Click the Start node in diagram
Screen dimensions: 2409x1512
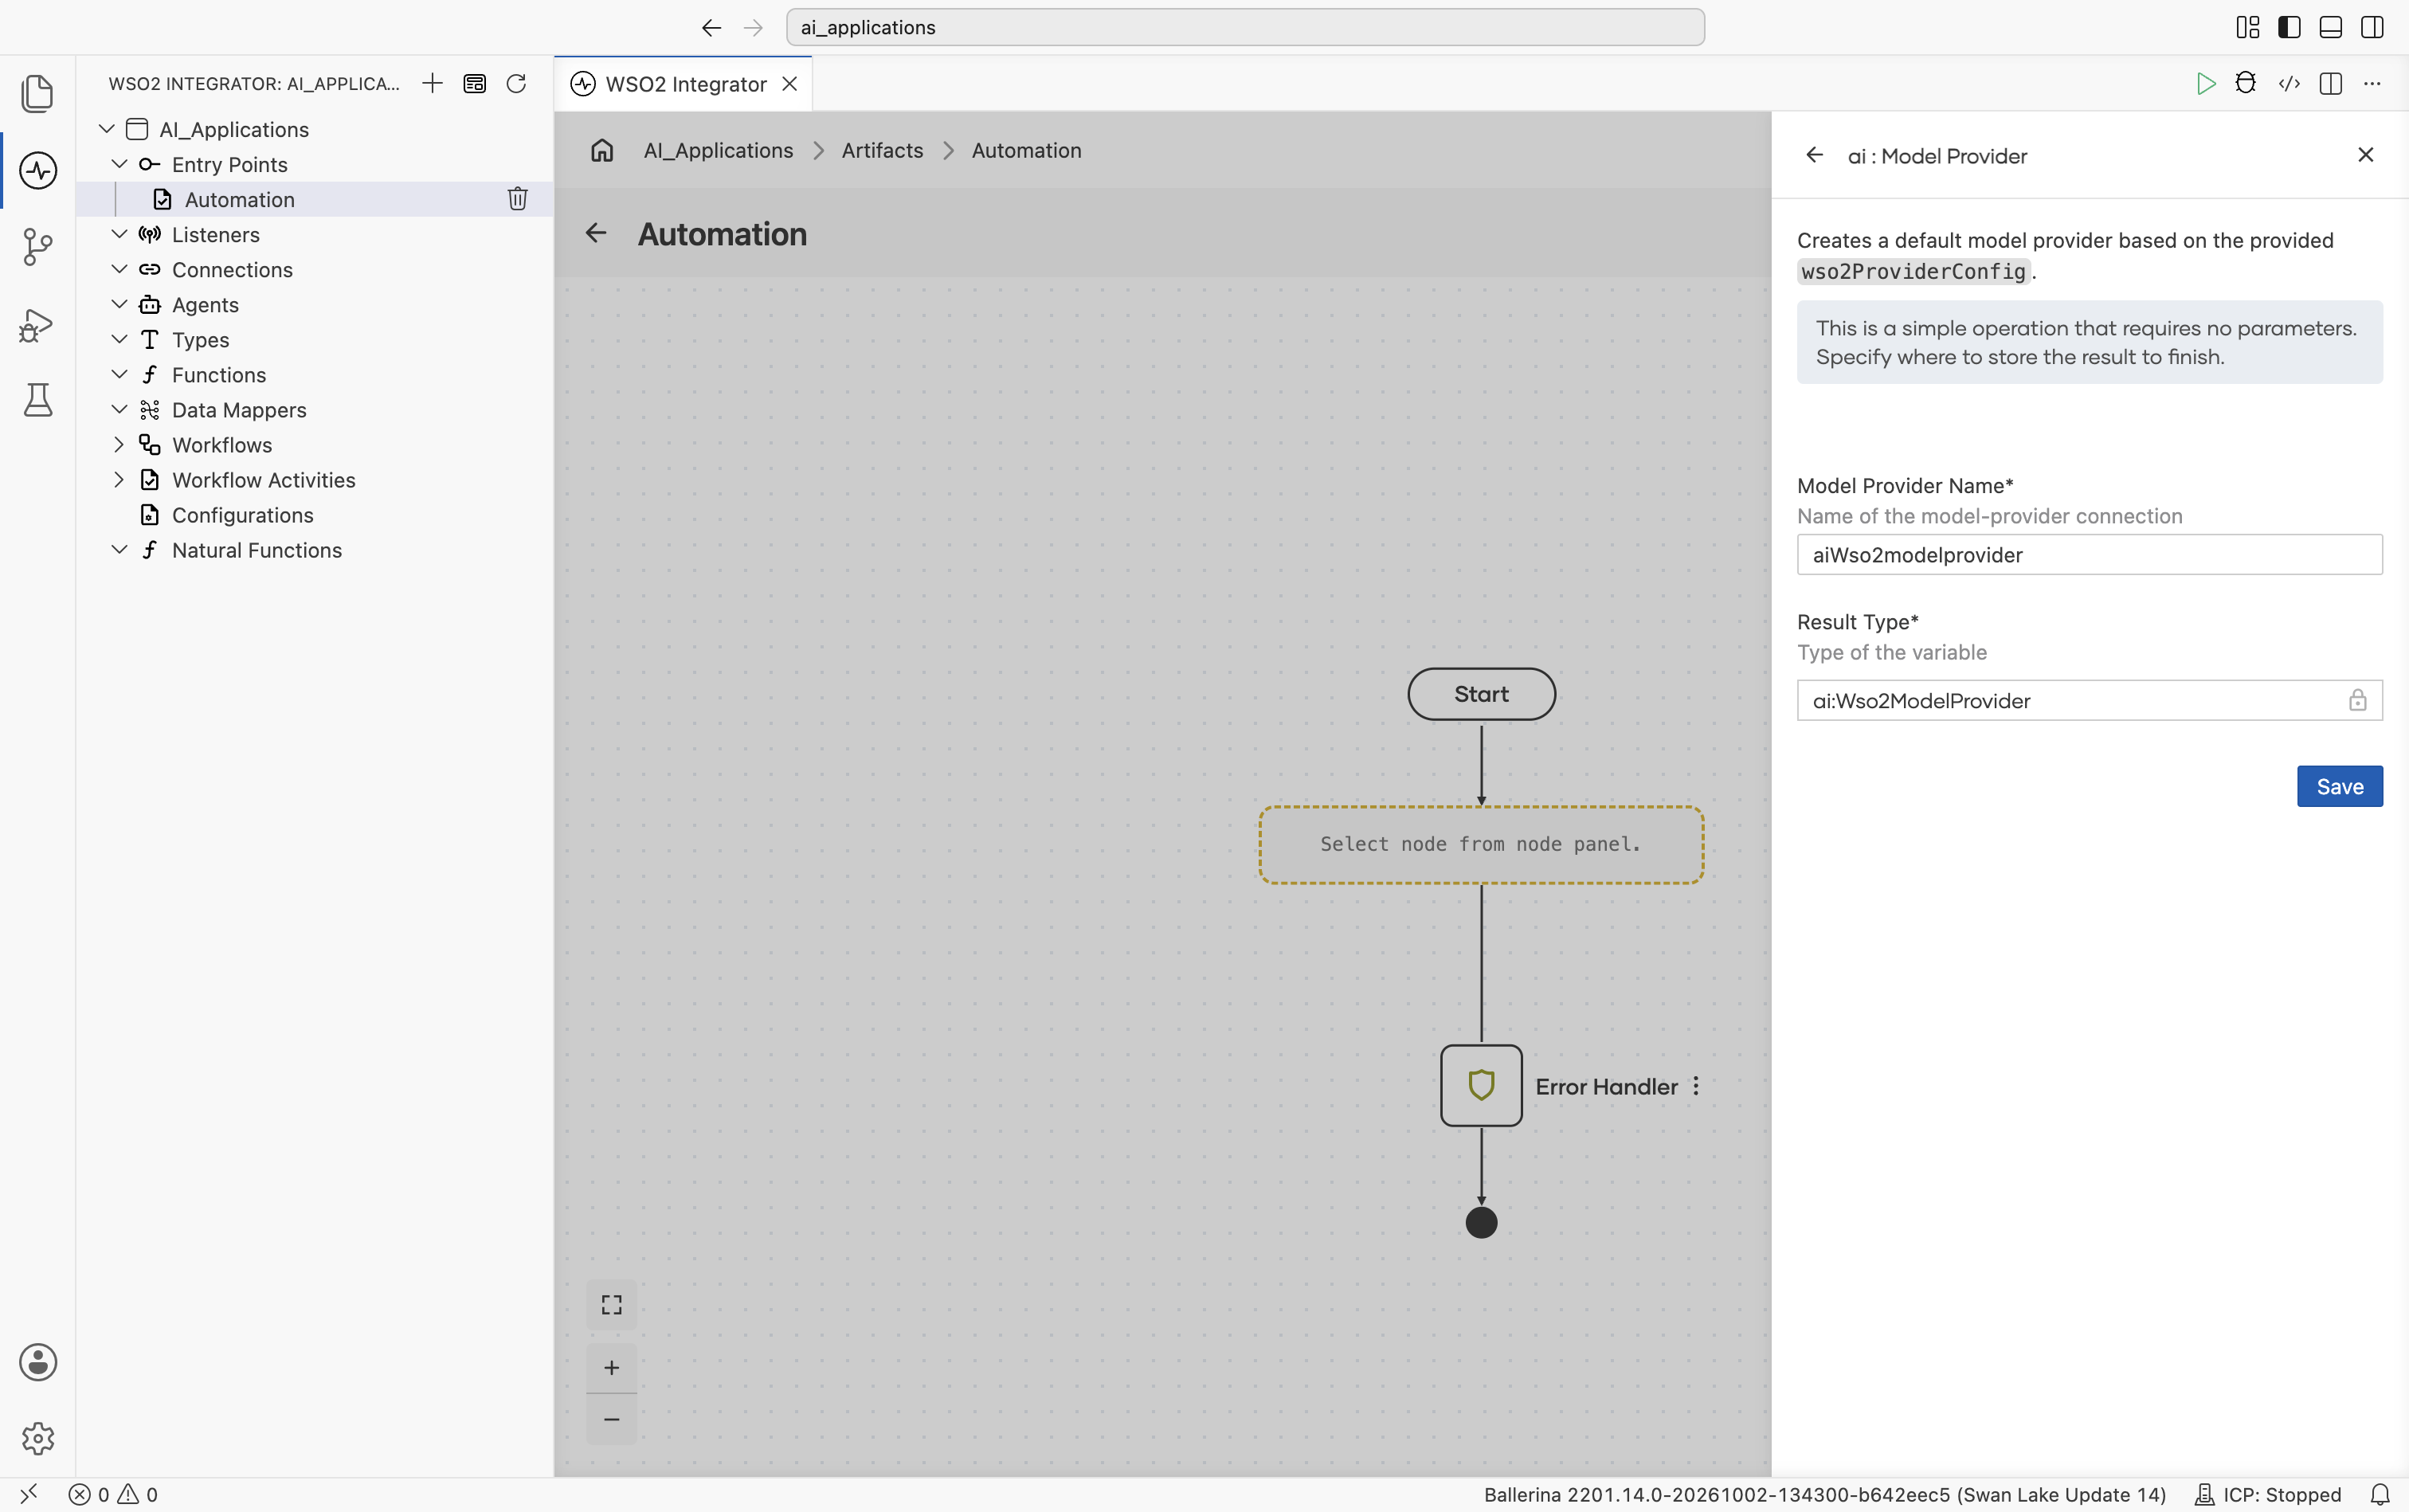tap(1481, 694)
